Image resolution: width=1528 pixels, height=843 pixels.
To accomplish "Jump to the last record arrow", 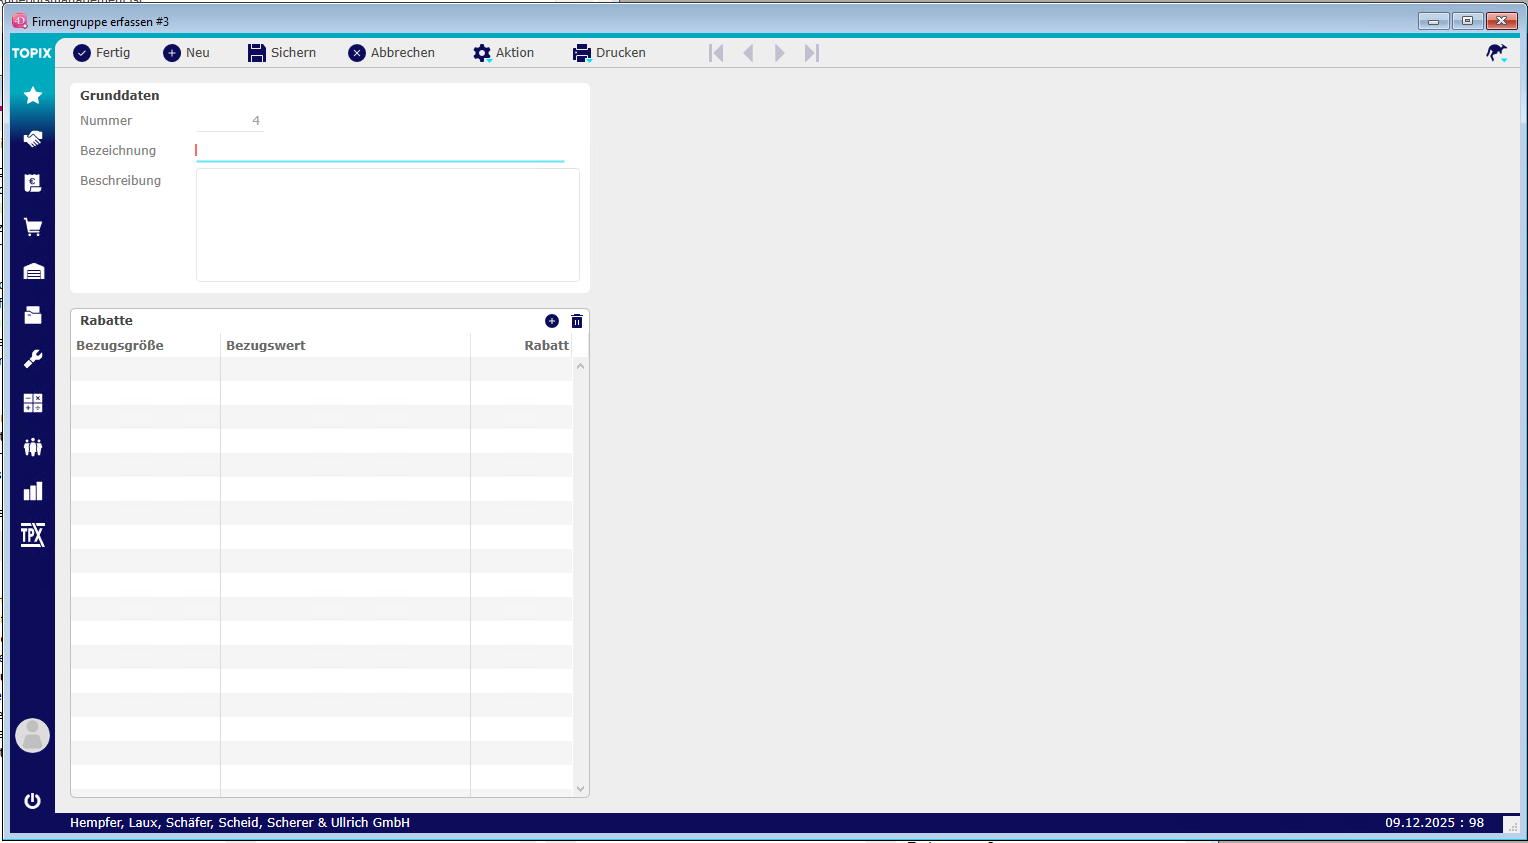I will click(x=812, y=53).
